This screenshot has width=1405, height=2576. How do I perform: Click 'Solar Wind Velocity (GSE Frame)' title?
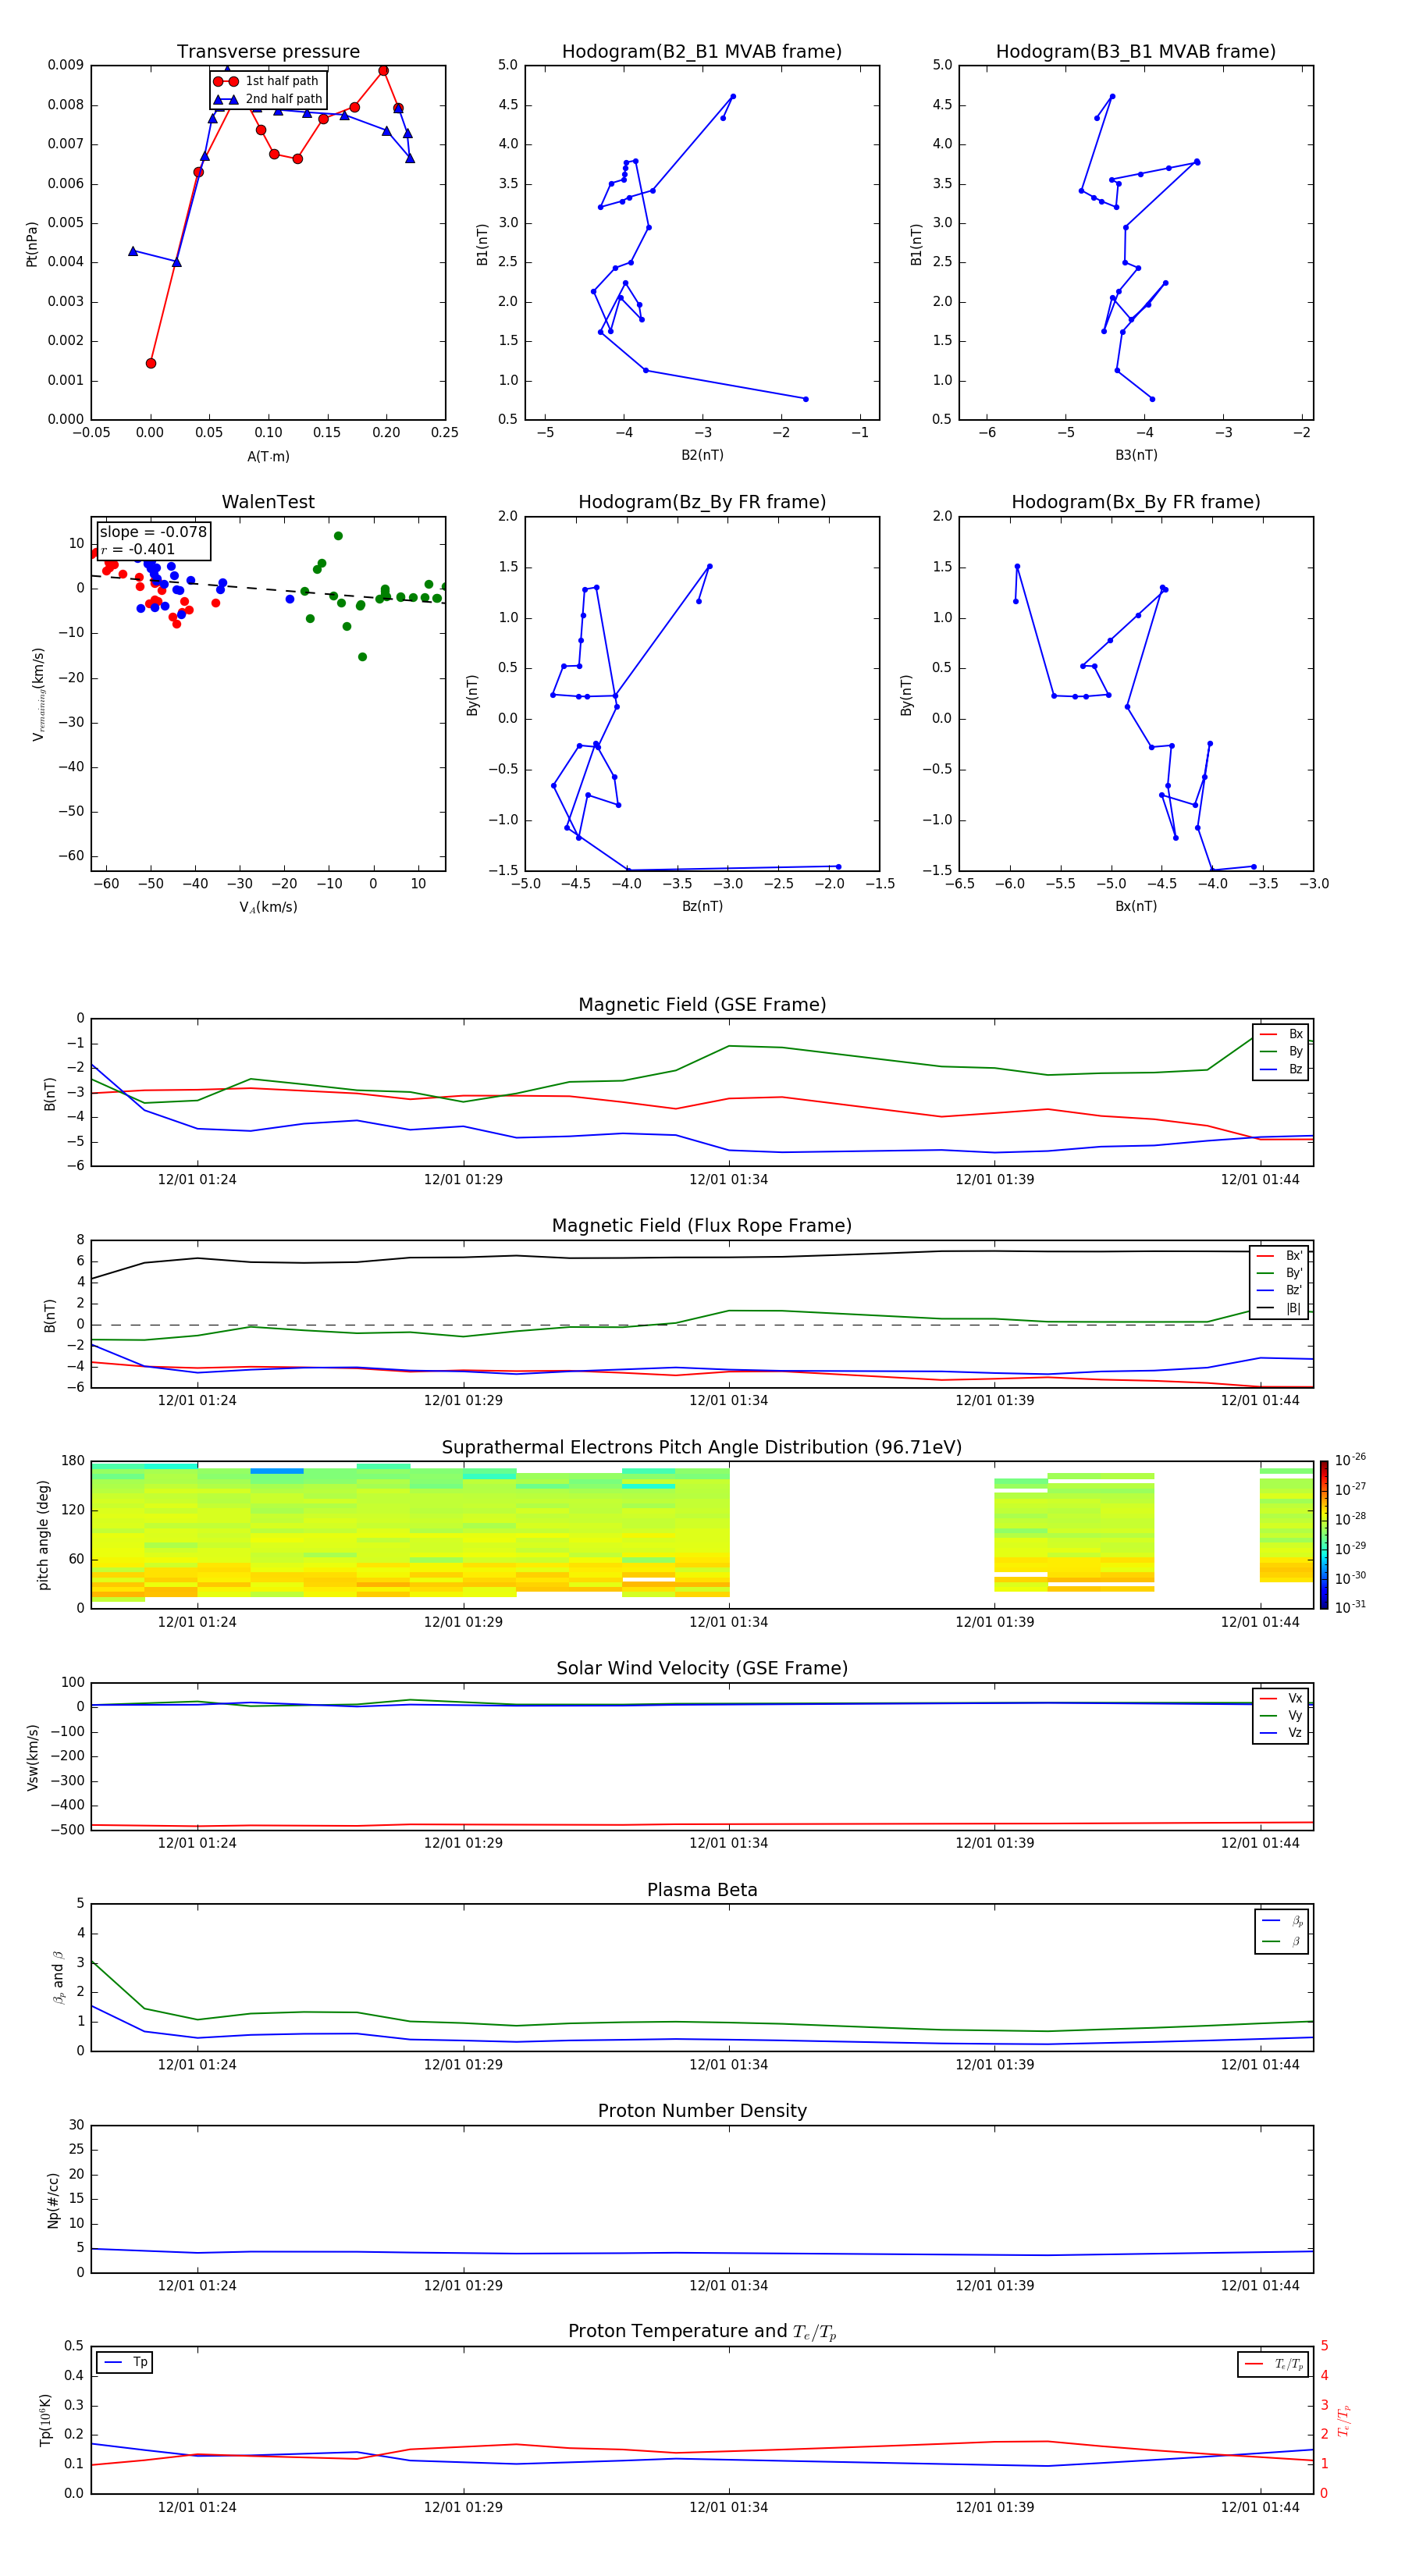click(702, 1668)
